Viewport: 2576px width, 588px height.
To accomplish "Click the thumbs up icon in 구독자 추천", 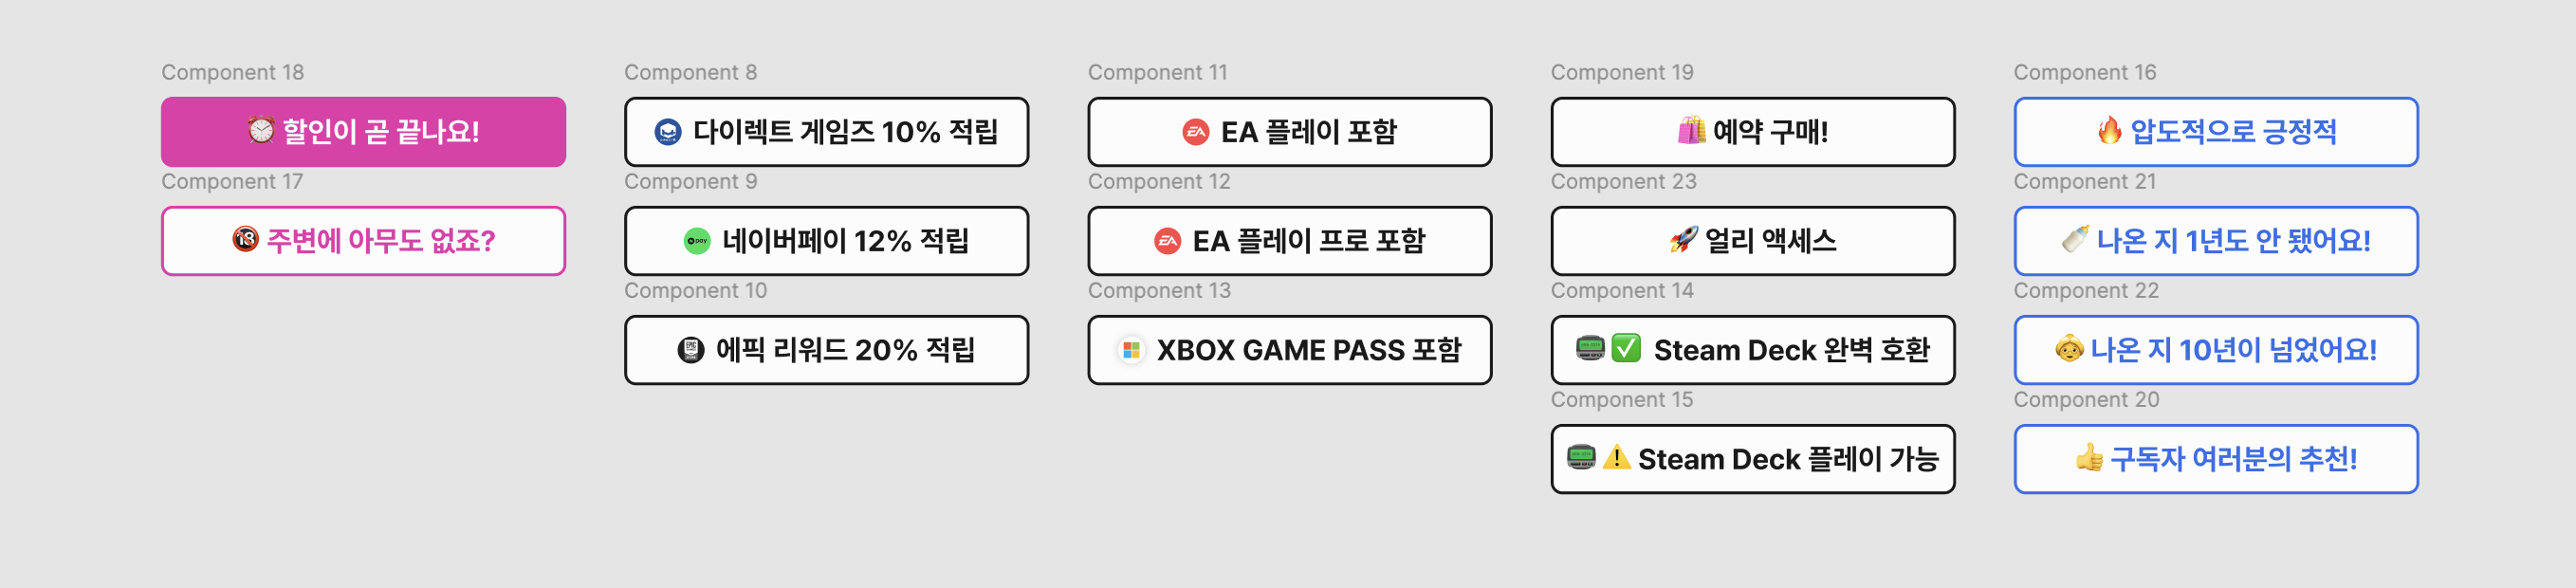I will [2088, 458].
